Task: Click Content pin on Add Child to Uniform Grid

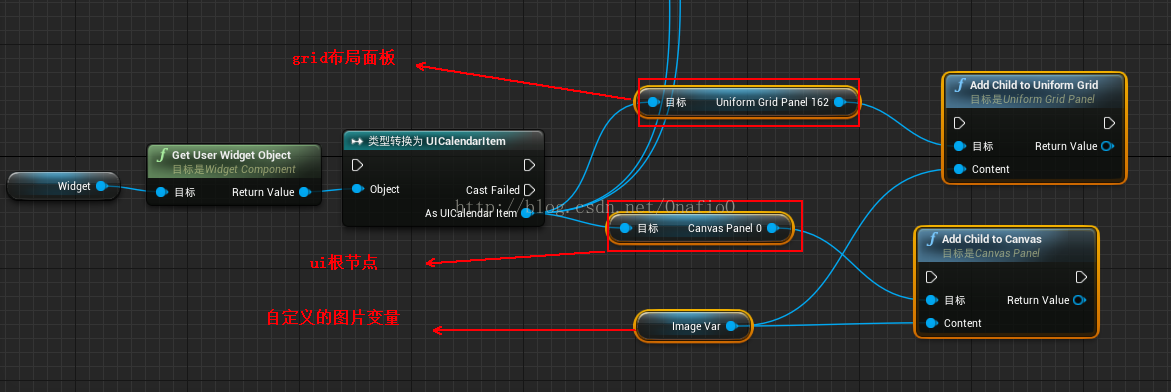Action: point(960,169)
